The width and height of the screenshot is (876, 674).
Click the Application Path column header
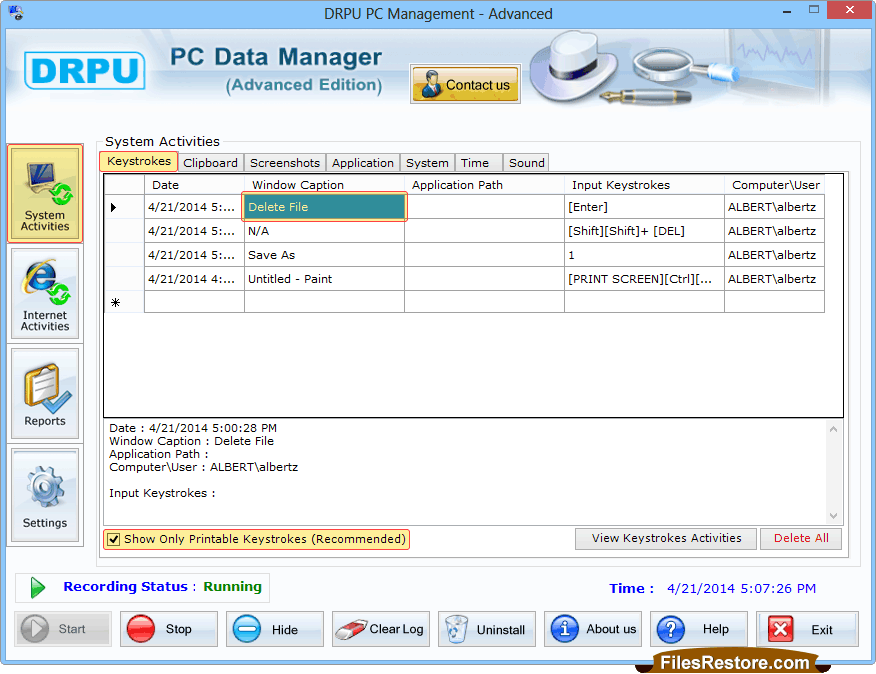click(x=484, y=185)
